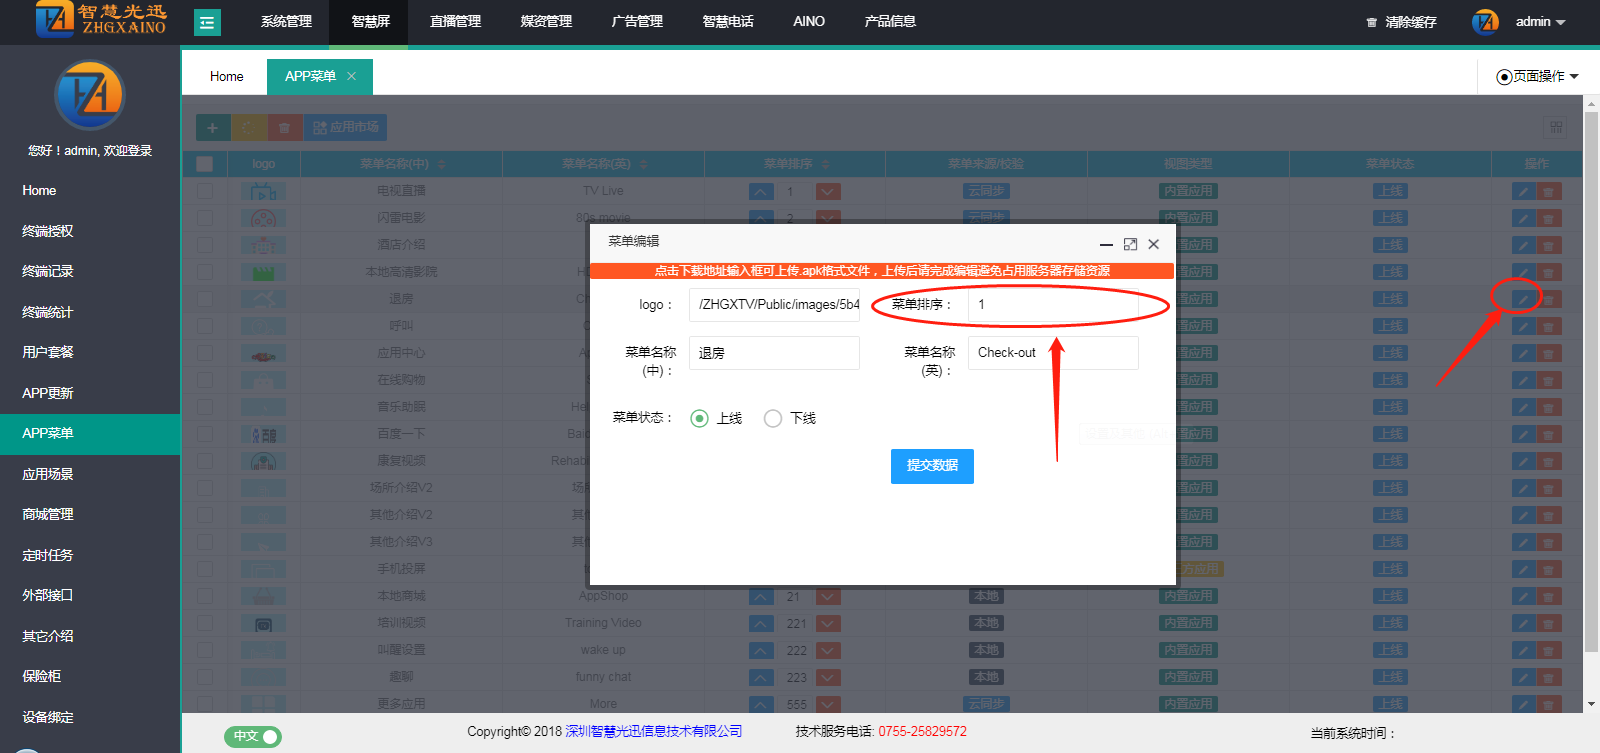Click the column settings grid icon above the table

[x=1556, y=128]
